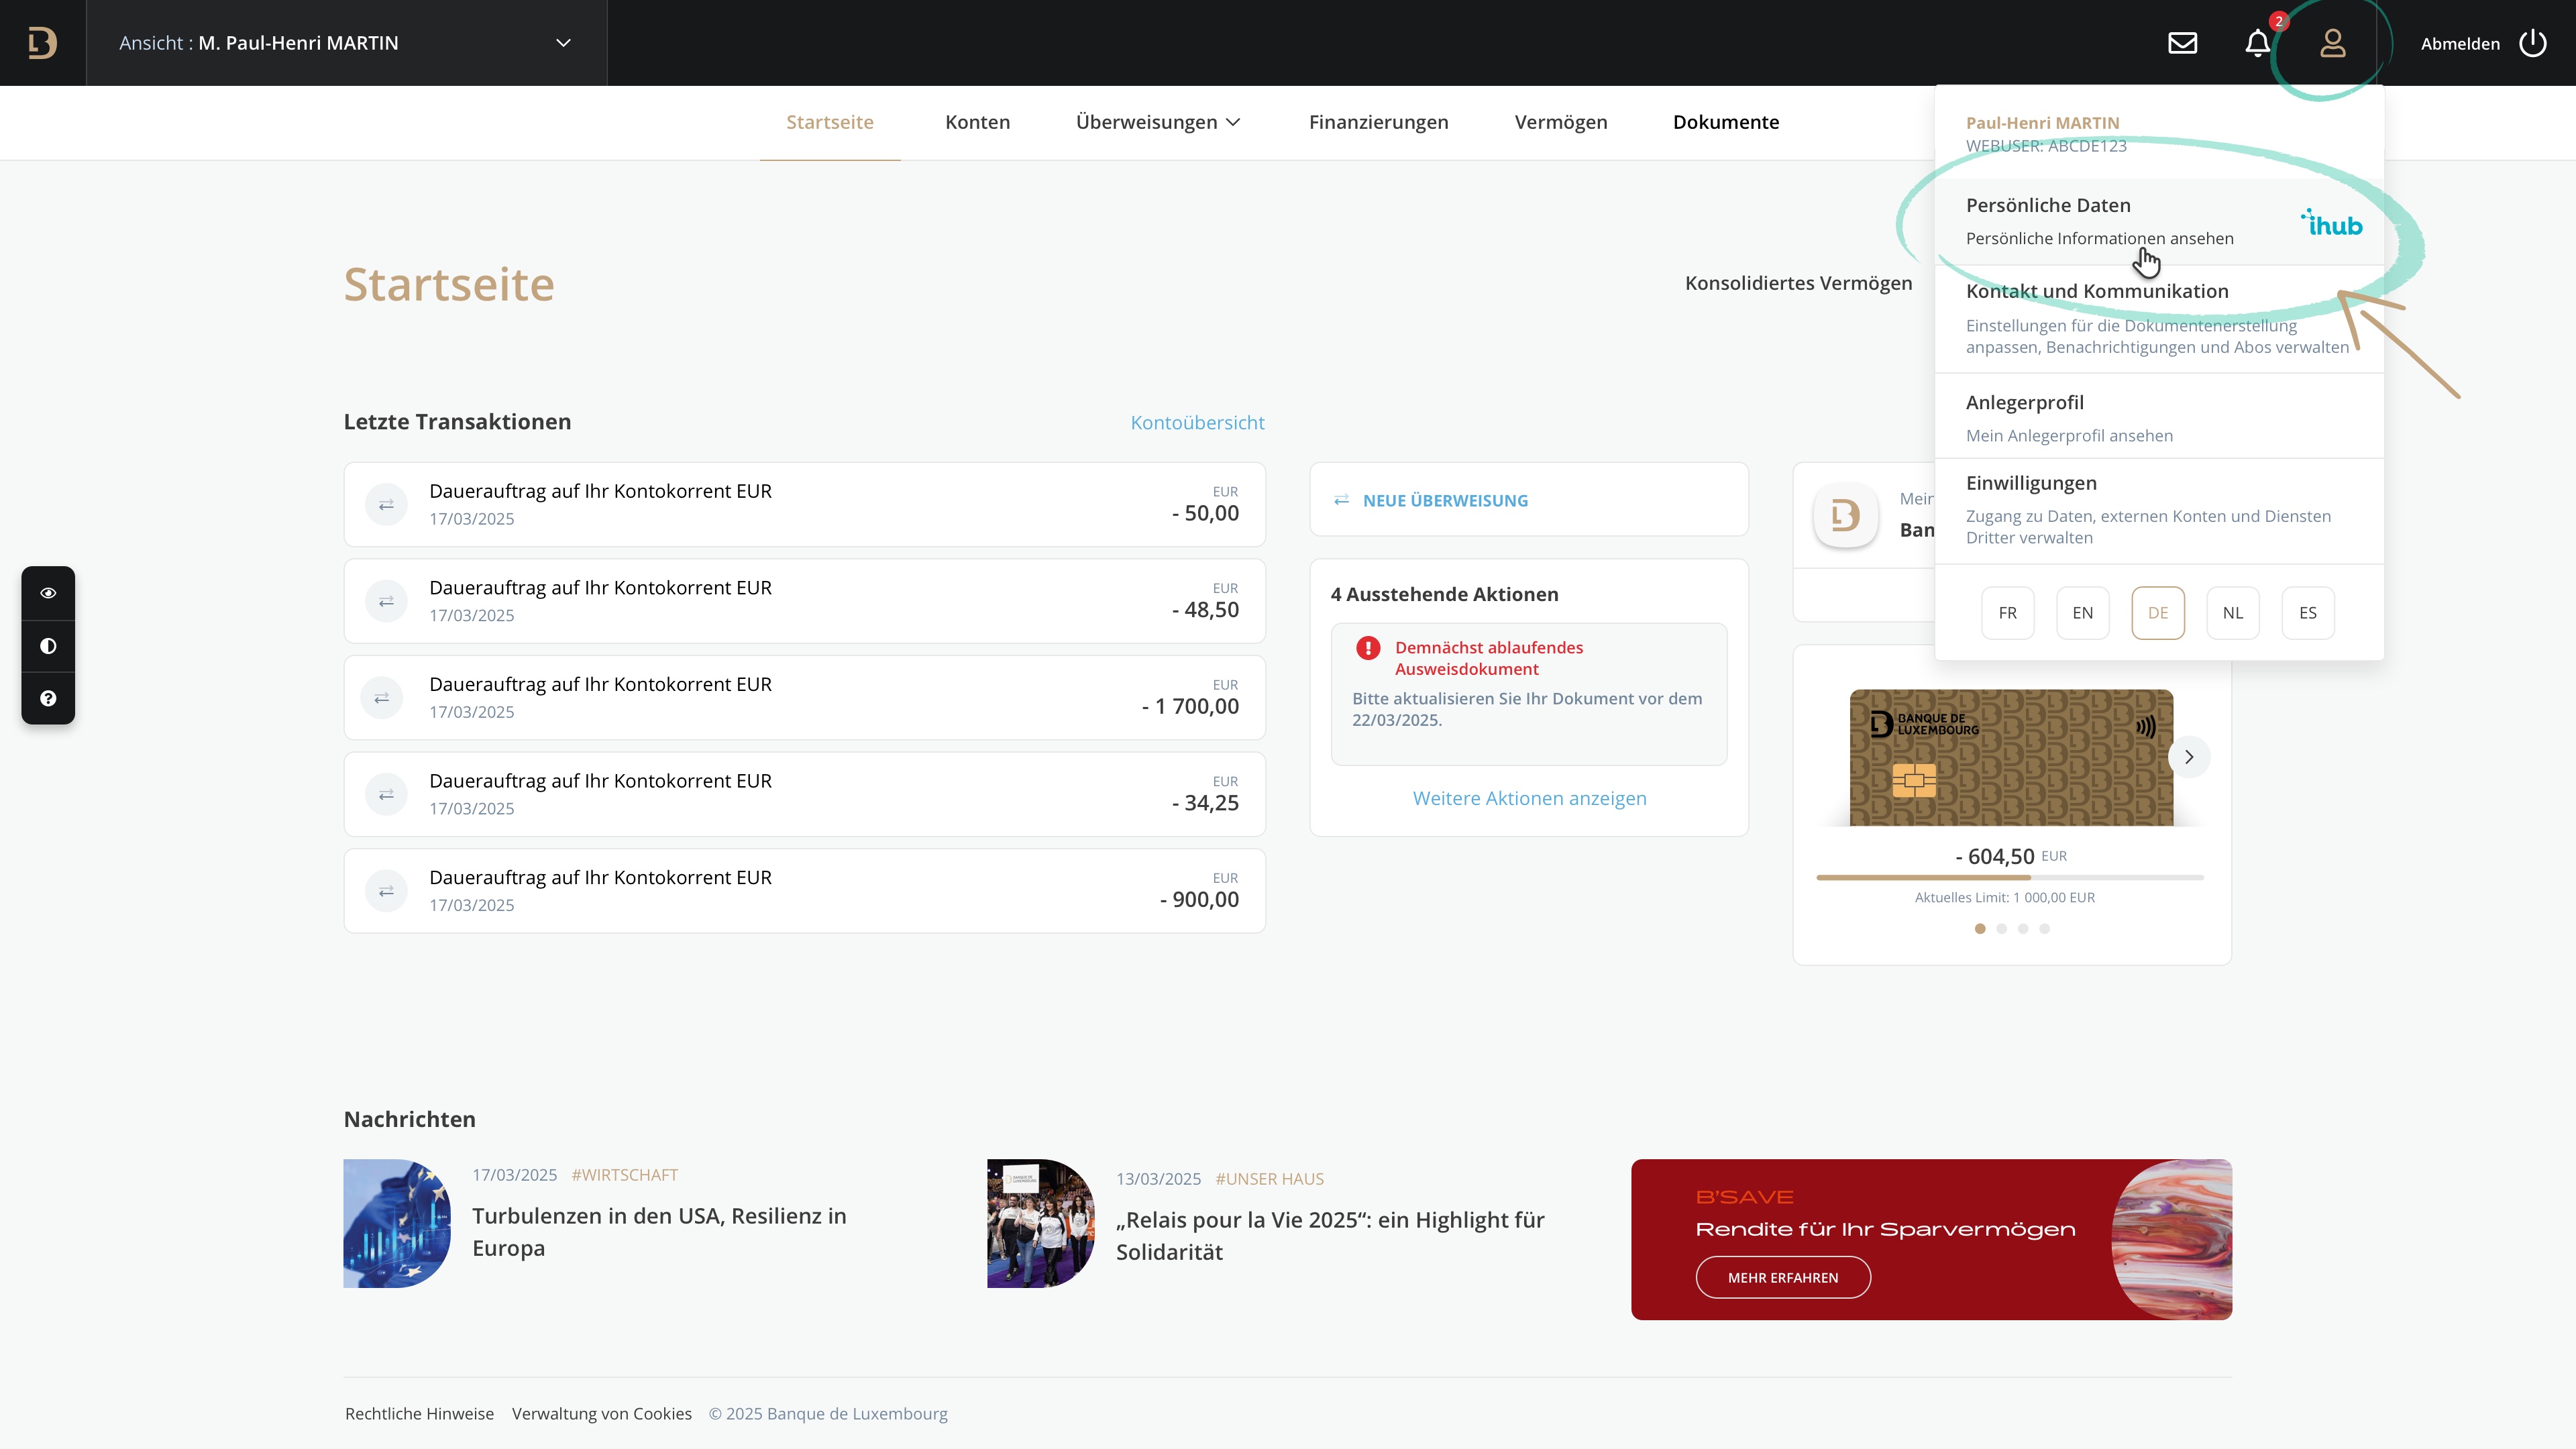Expand the Überweisungen menu

[1157, 122]
